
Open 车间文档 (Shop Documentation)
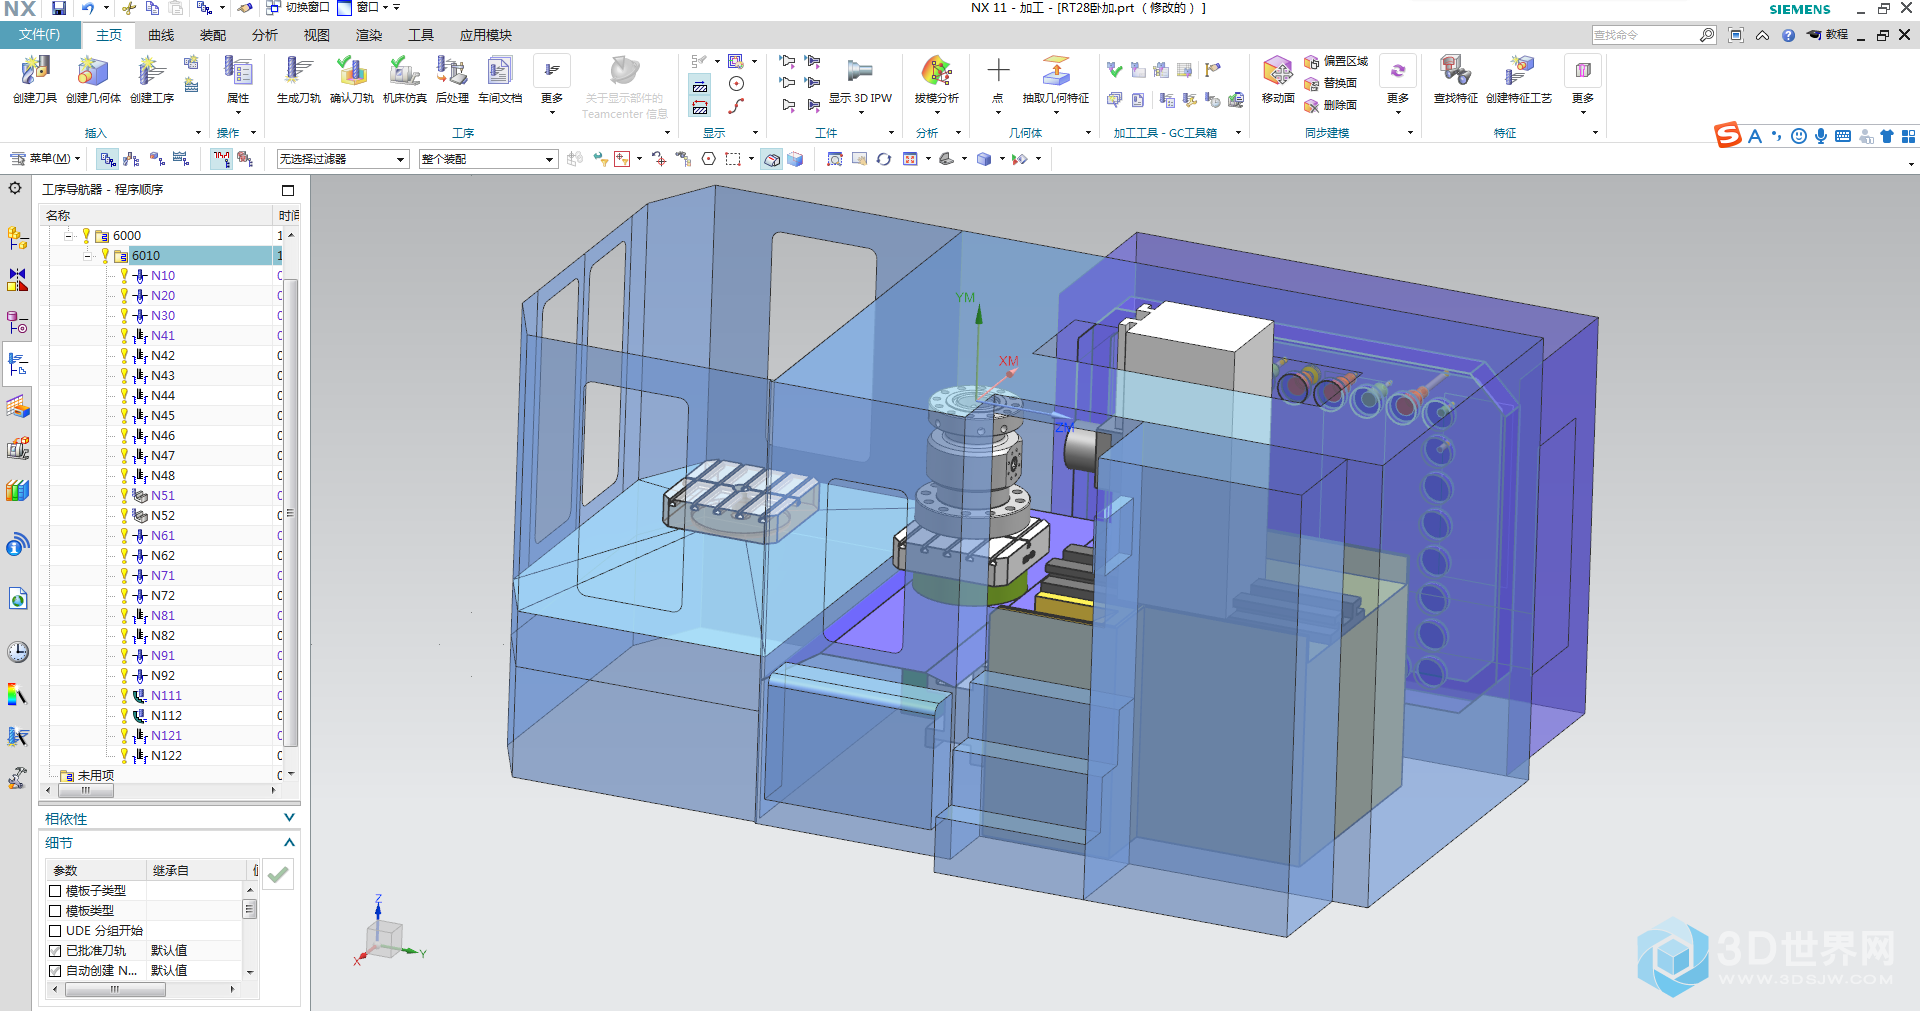(500, 79)
